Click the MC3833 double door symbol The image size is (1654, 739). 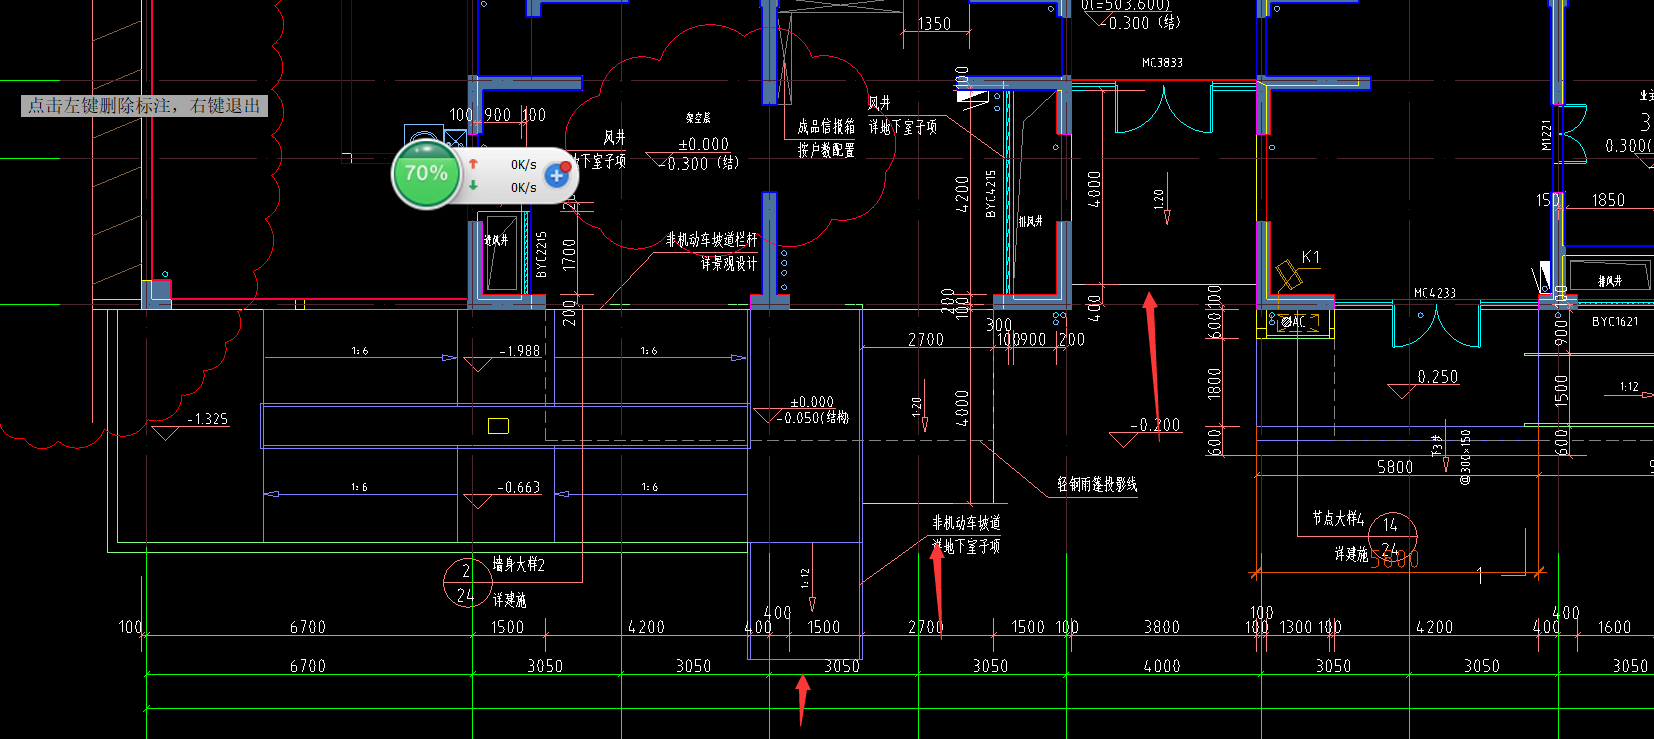click(1163, 108)
